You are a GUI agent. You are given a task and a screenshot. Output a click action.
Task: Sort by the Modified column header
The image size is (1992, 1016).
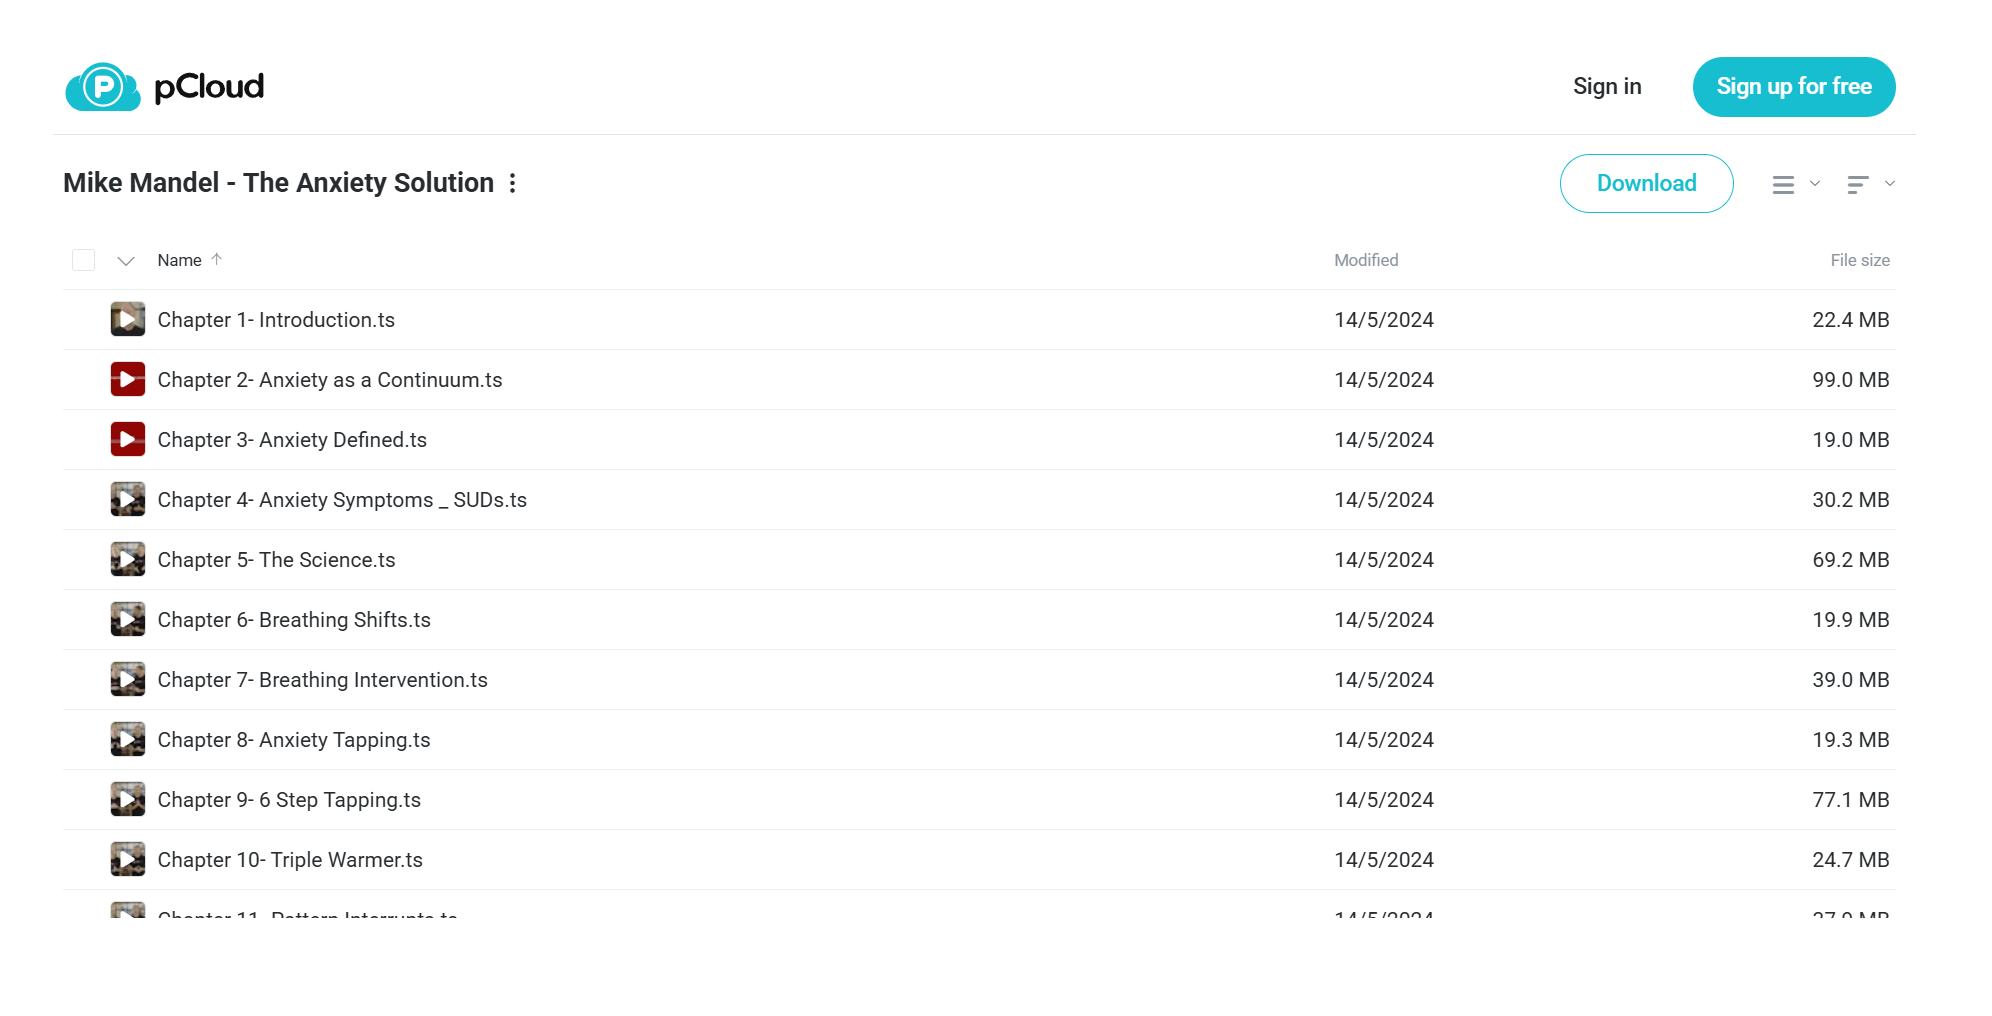1366,260
